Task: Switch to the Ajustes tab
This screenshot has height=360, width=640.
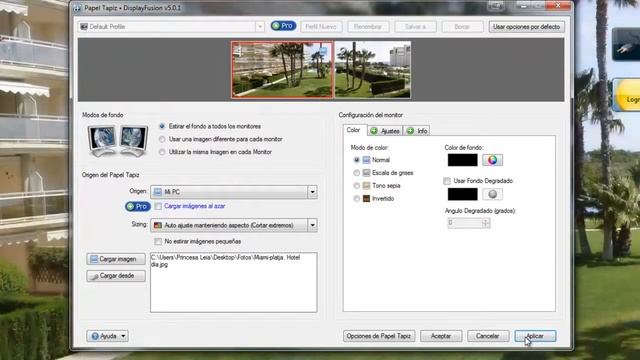Action: (385, 131)
